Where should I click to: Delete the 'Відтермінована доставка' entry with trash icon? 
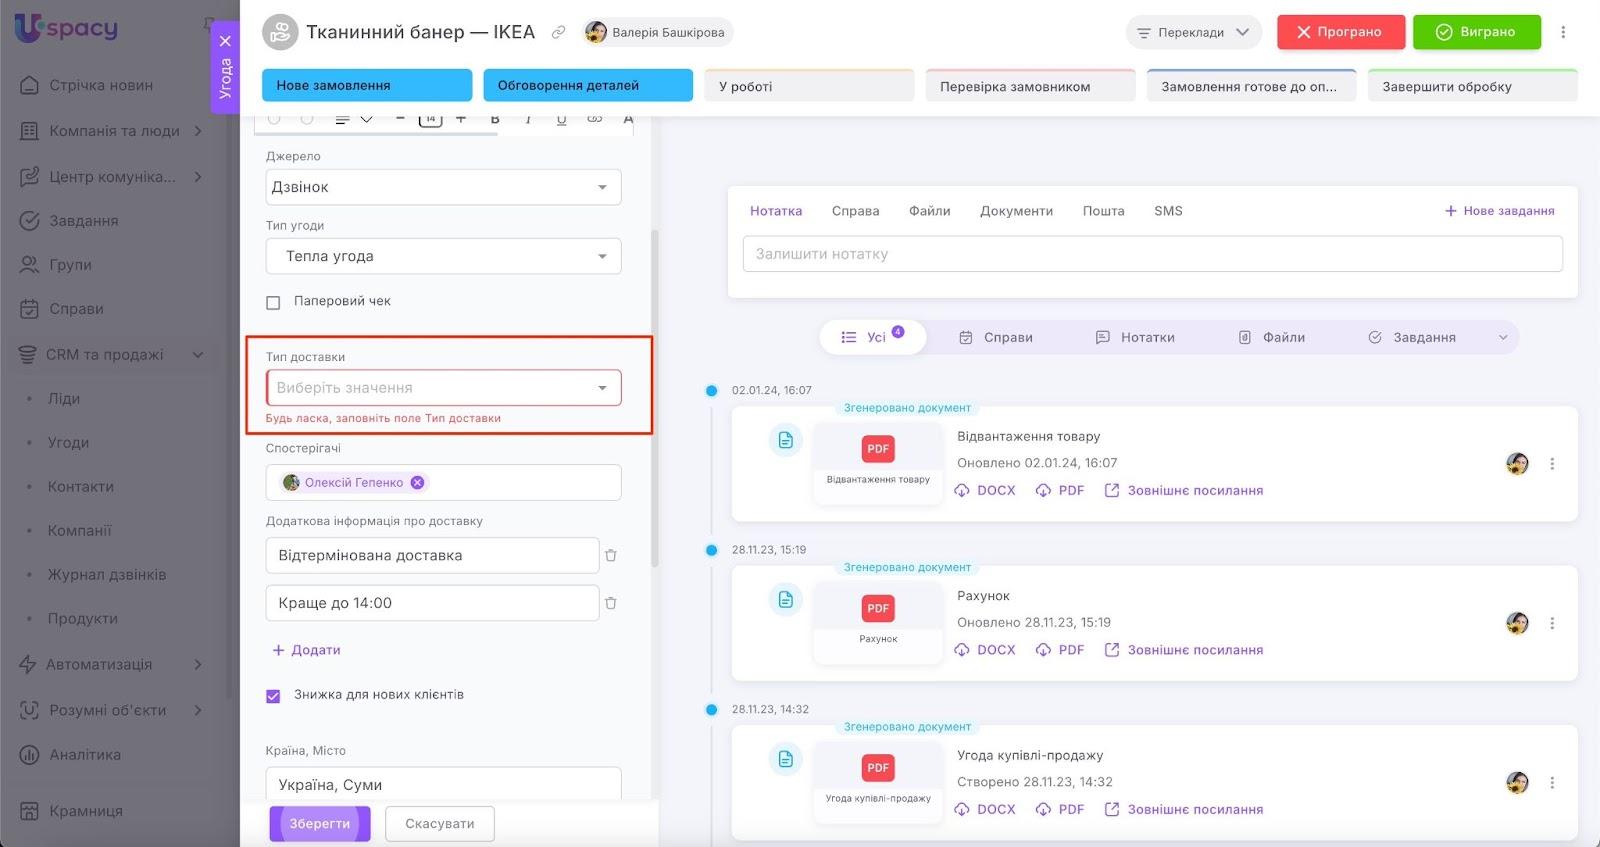[x=611, y=555]
